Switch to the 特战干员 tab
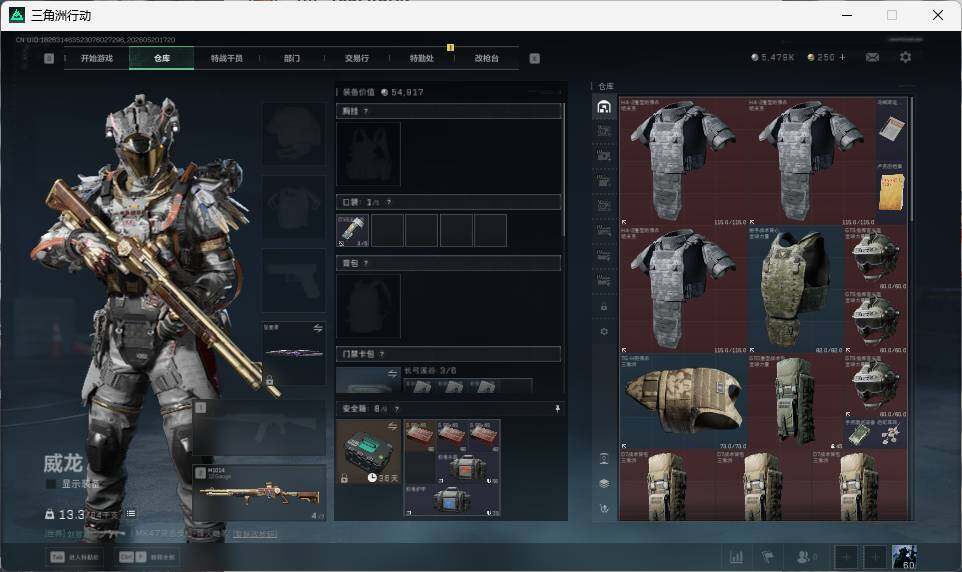This screenshot has height=572, width=962. [227, 58]
